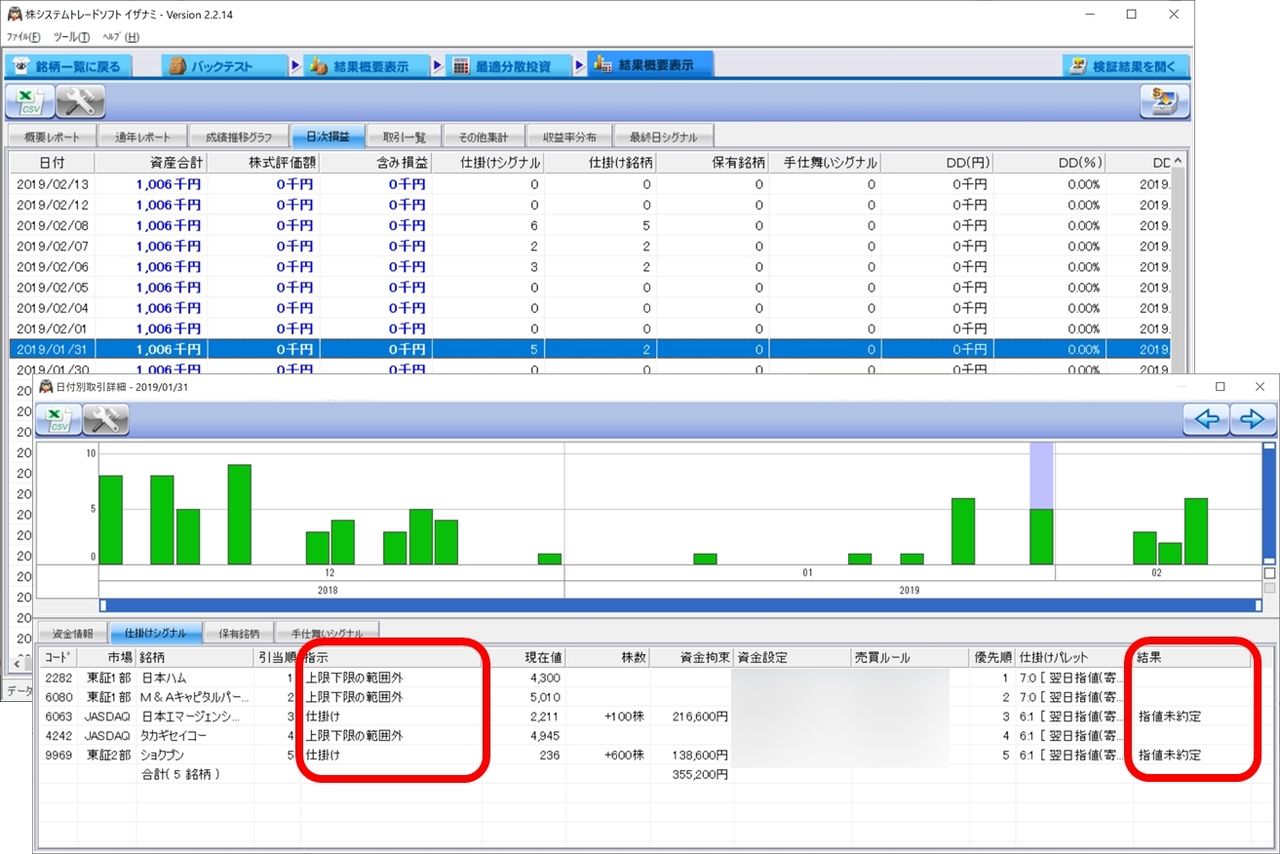Open the ヘルプ(H) menu
Viewport: 1280px width, 854px height.
click(121, 37)
